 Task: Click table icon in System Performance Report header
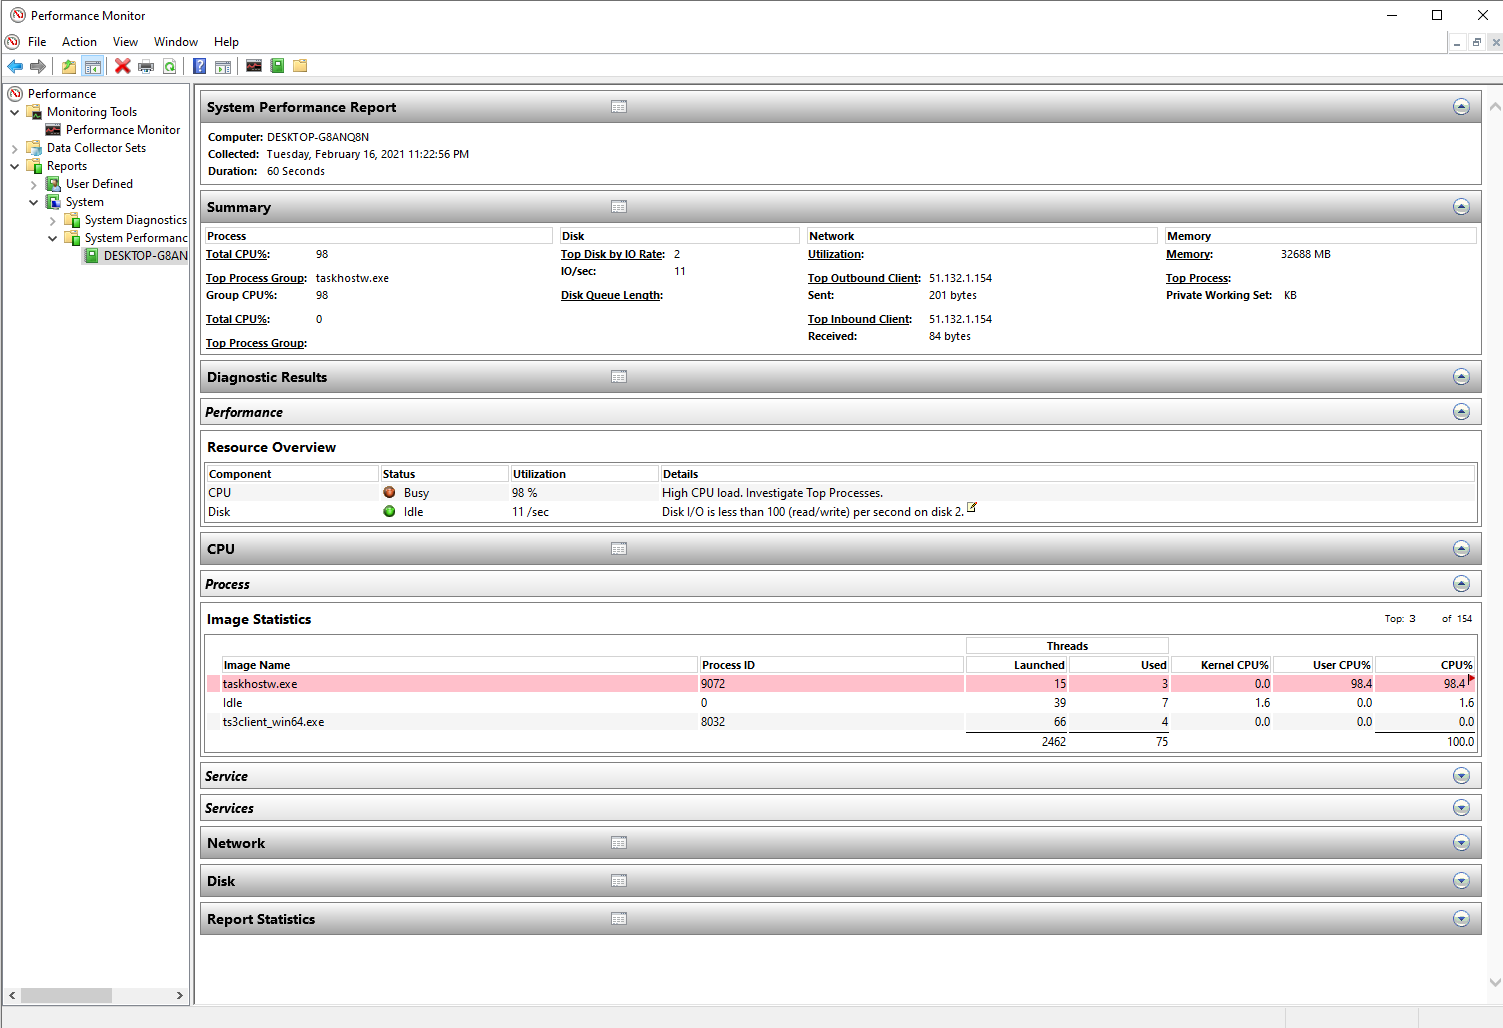click(x=619, y=107)
